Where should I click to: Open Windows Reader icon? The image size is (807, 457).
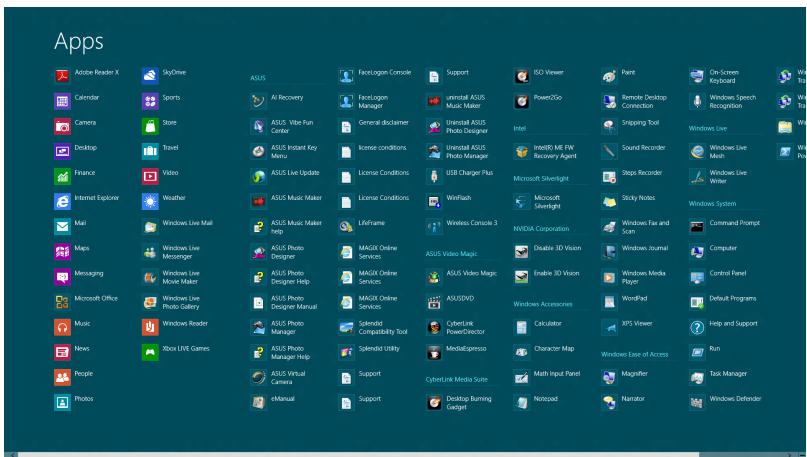coord(150,327)
